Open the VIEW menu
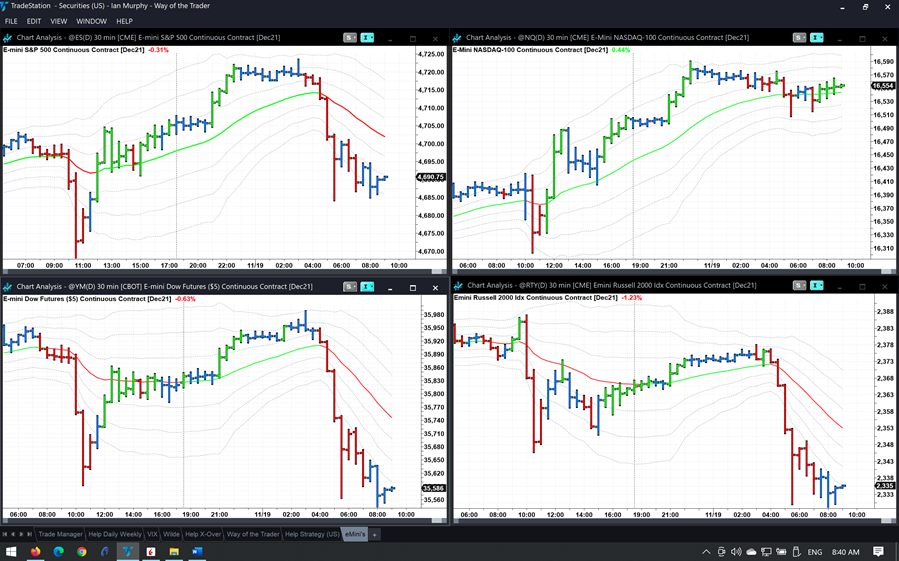Image resolution: width=899 pixels, height=561 pixels. coord(58,21)
